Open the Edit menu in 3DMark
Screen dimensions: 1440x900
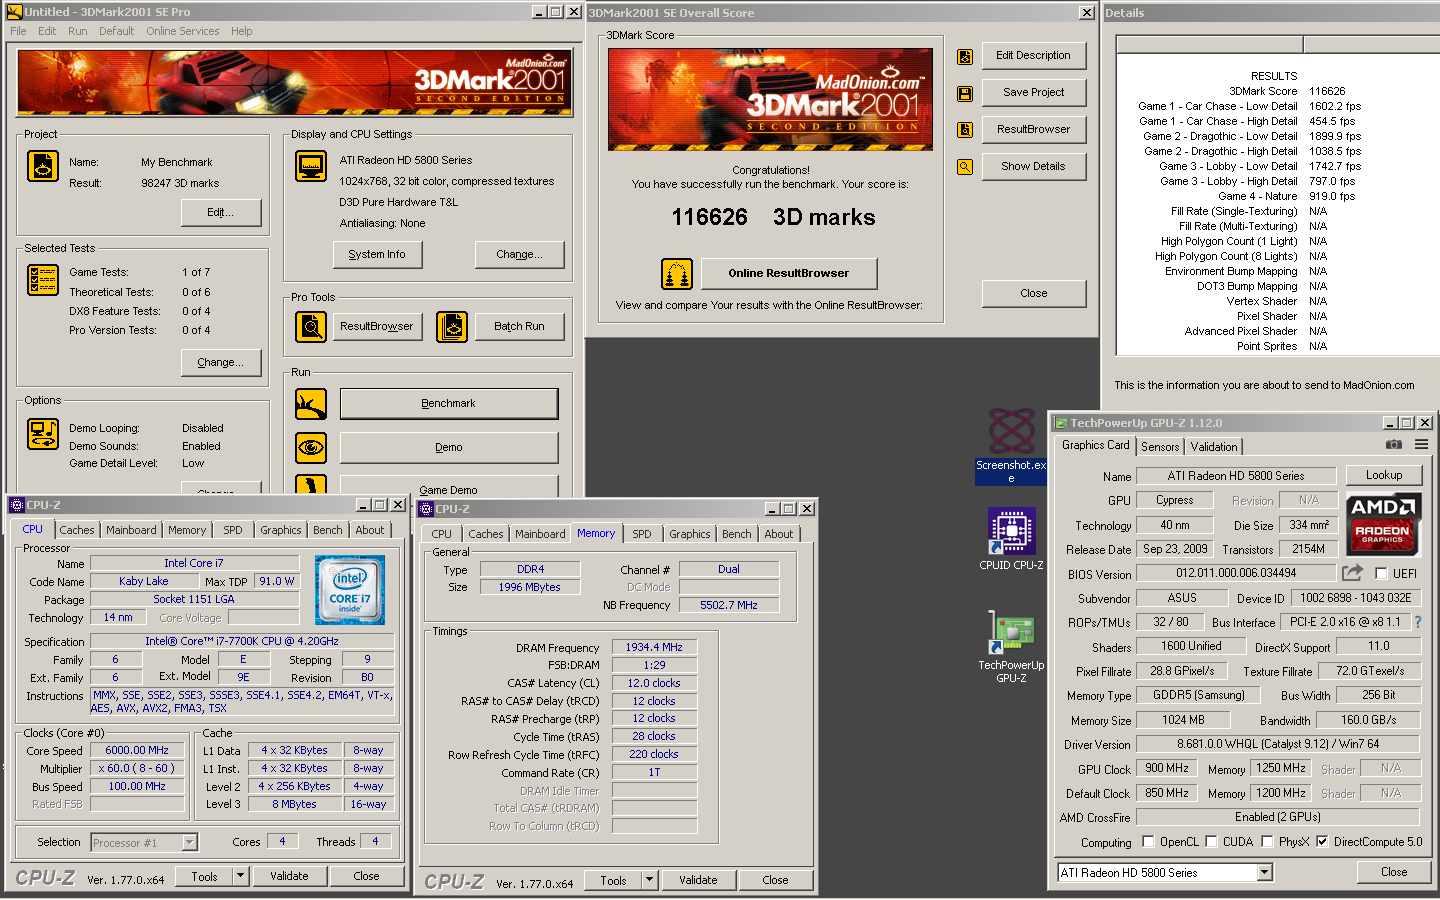[x=47, y=31]
